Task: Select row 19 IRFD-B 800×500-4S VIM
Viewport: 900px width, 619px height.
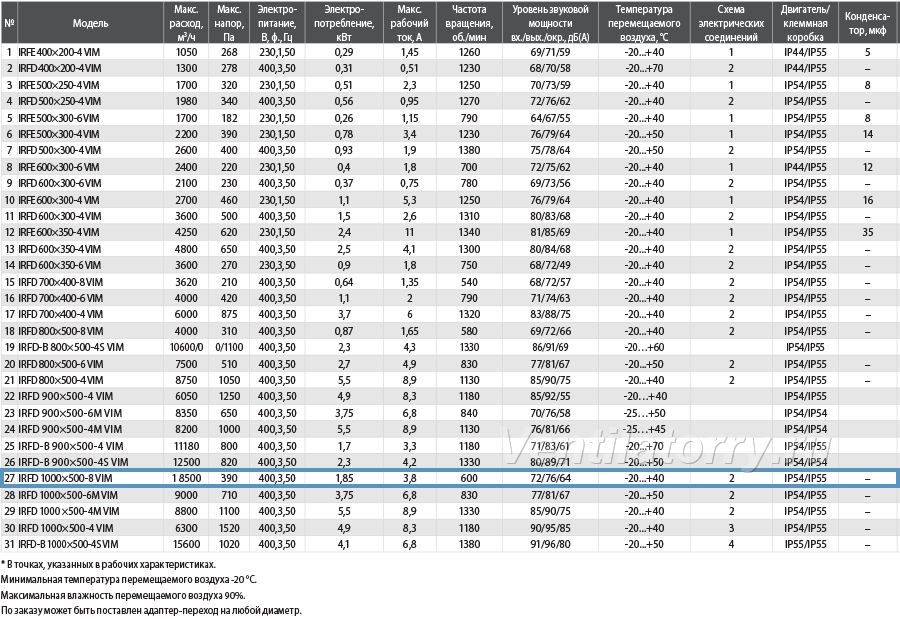Action: click(x=449, y=347)
